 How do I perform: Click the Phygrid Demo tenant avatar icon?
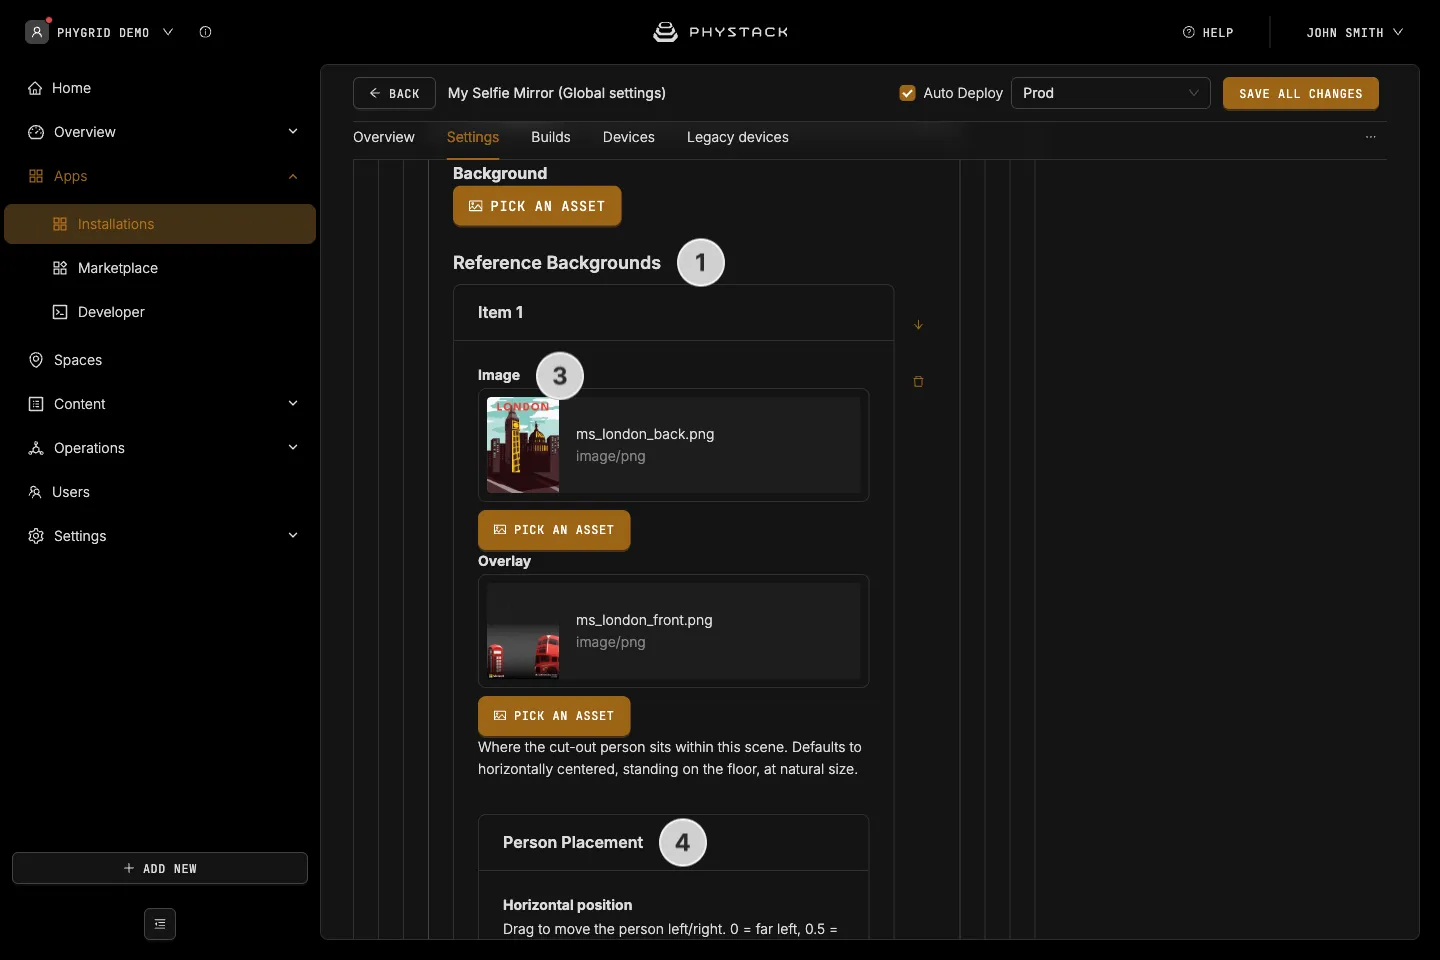37,32
